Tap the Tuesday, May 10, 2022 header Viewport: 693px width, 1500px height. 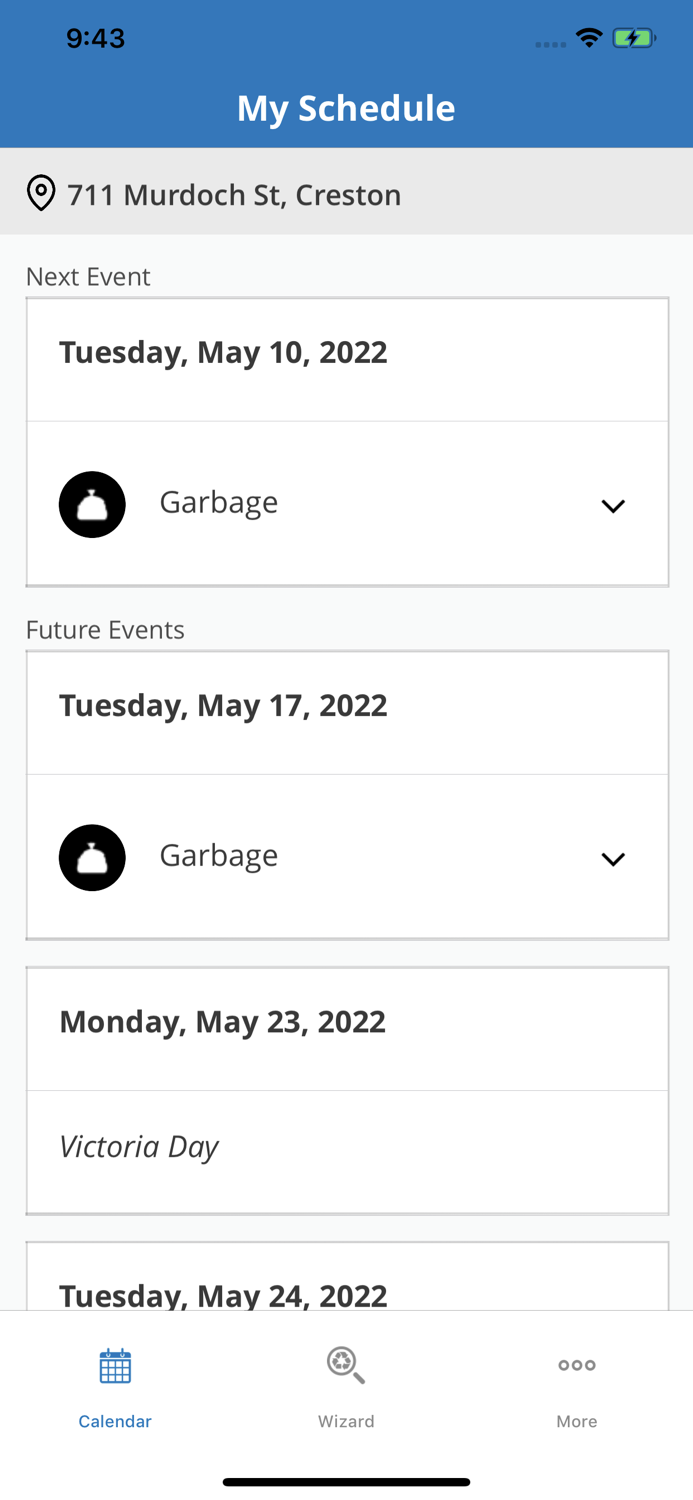click(223, 353)
